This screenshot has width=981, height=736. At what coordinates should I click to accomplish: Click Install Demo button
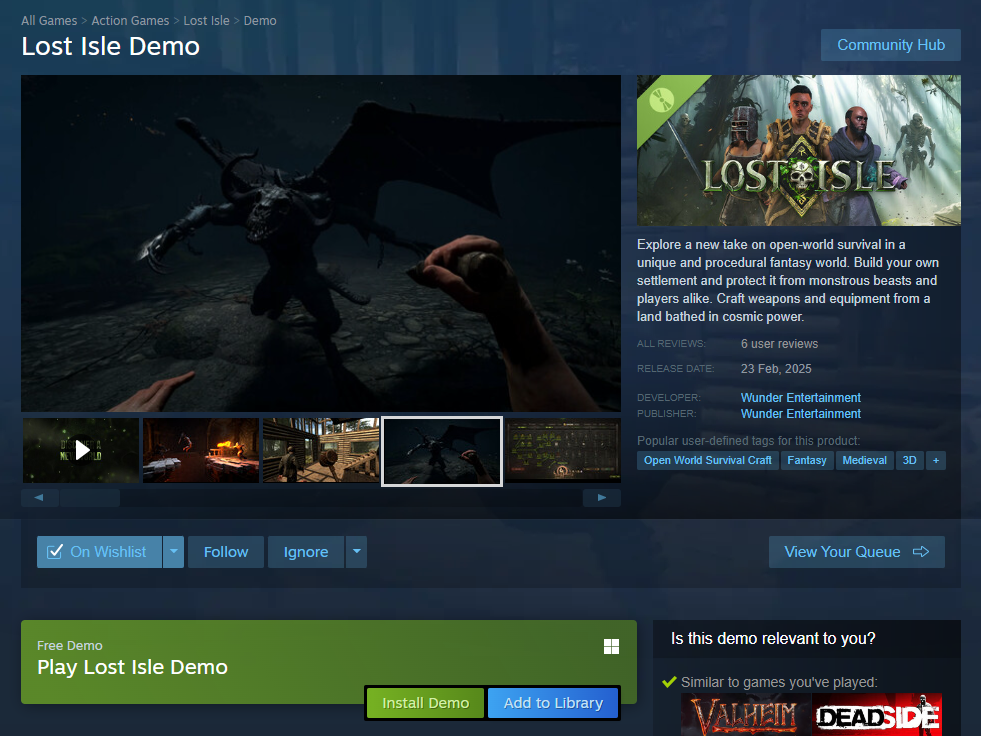click(425, 703)
